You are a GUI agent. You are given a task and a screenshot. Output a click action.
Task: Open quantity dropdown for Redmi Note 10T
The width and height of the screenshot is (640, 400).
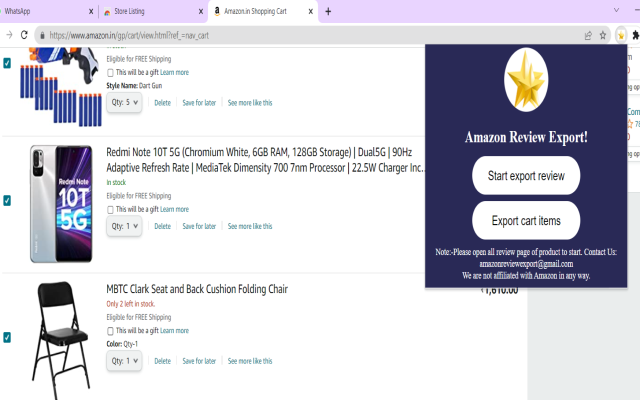[x=124, y=226]
